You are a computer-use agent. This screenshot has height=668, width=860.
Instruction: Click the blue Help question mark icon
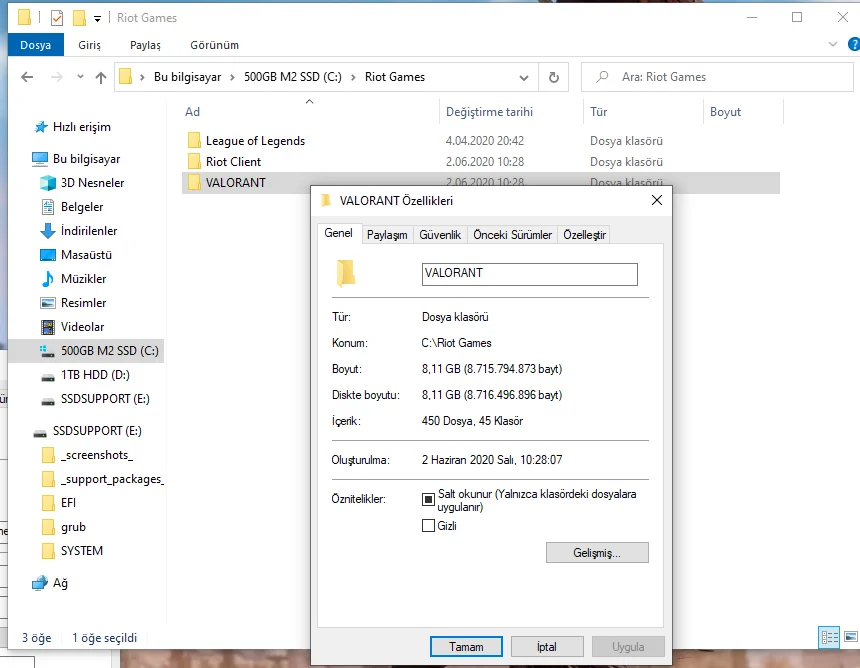coord(853,44)
